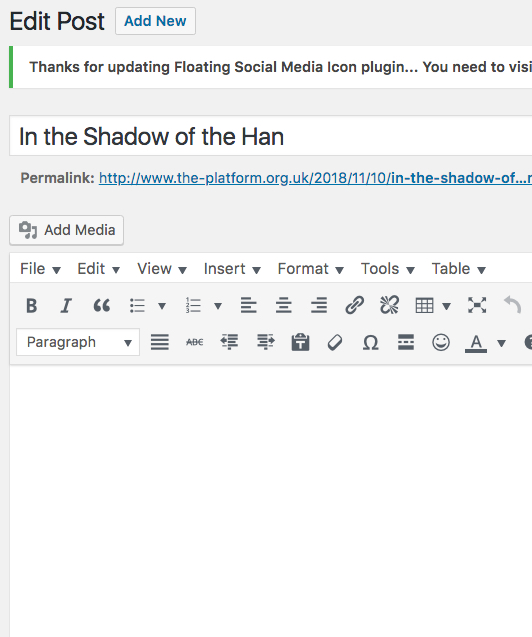Click inside the editor content area
This screenshot has width=532, height=637.
tap(271, 500)
